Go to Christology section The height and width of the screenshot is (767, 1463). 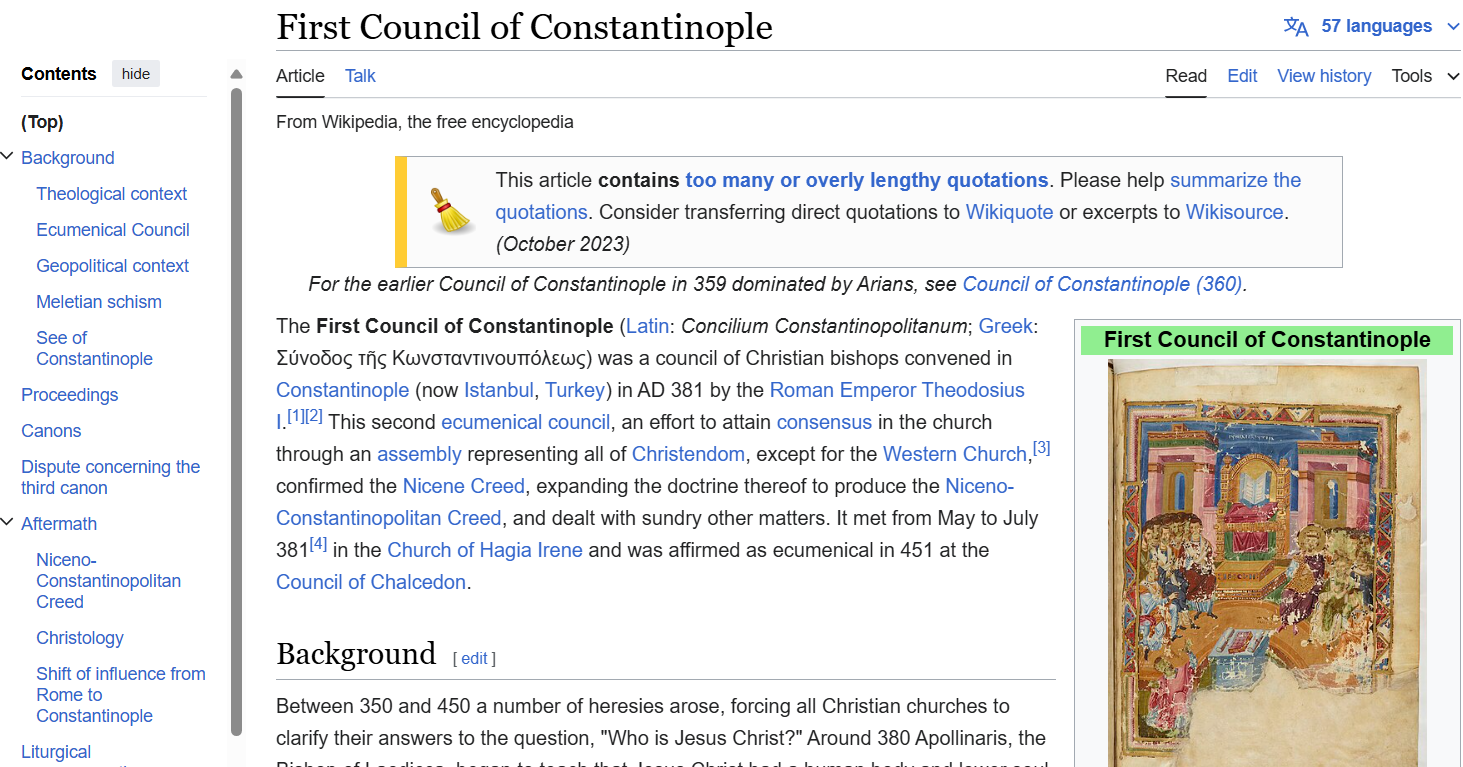pos(80,638)
